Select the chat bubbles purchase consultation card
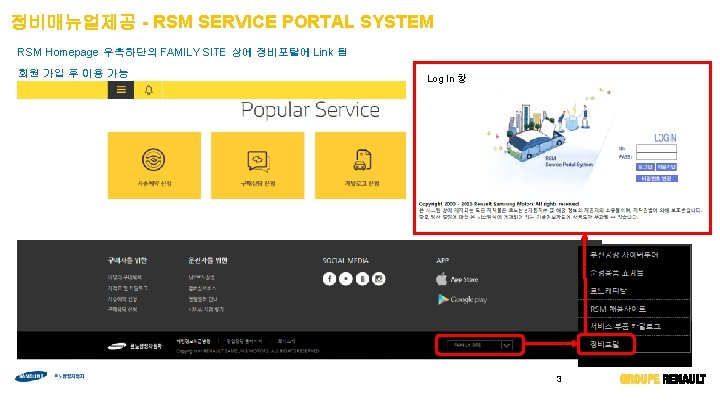The width and height of the screenshot is (720, 405). point(258,165)
